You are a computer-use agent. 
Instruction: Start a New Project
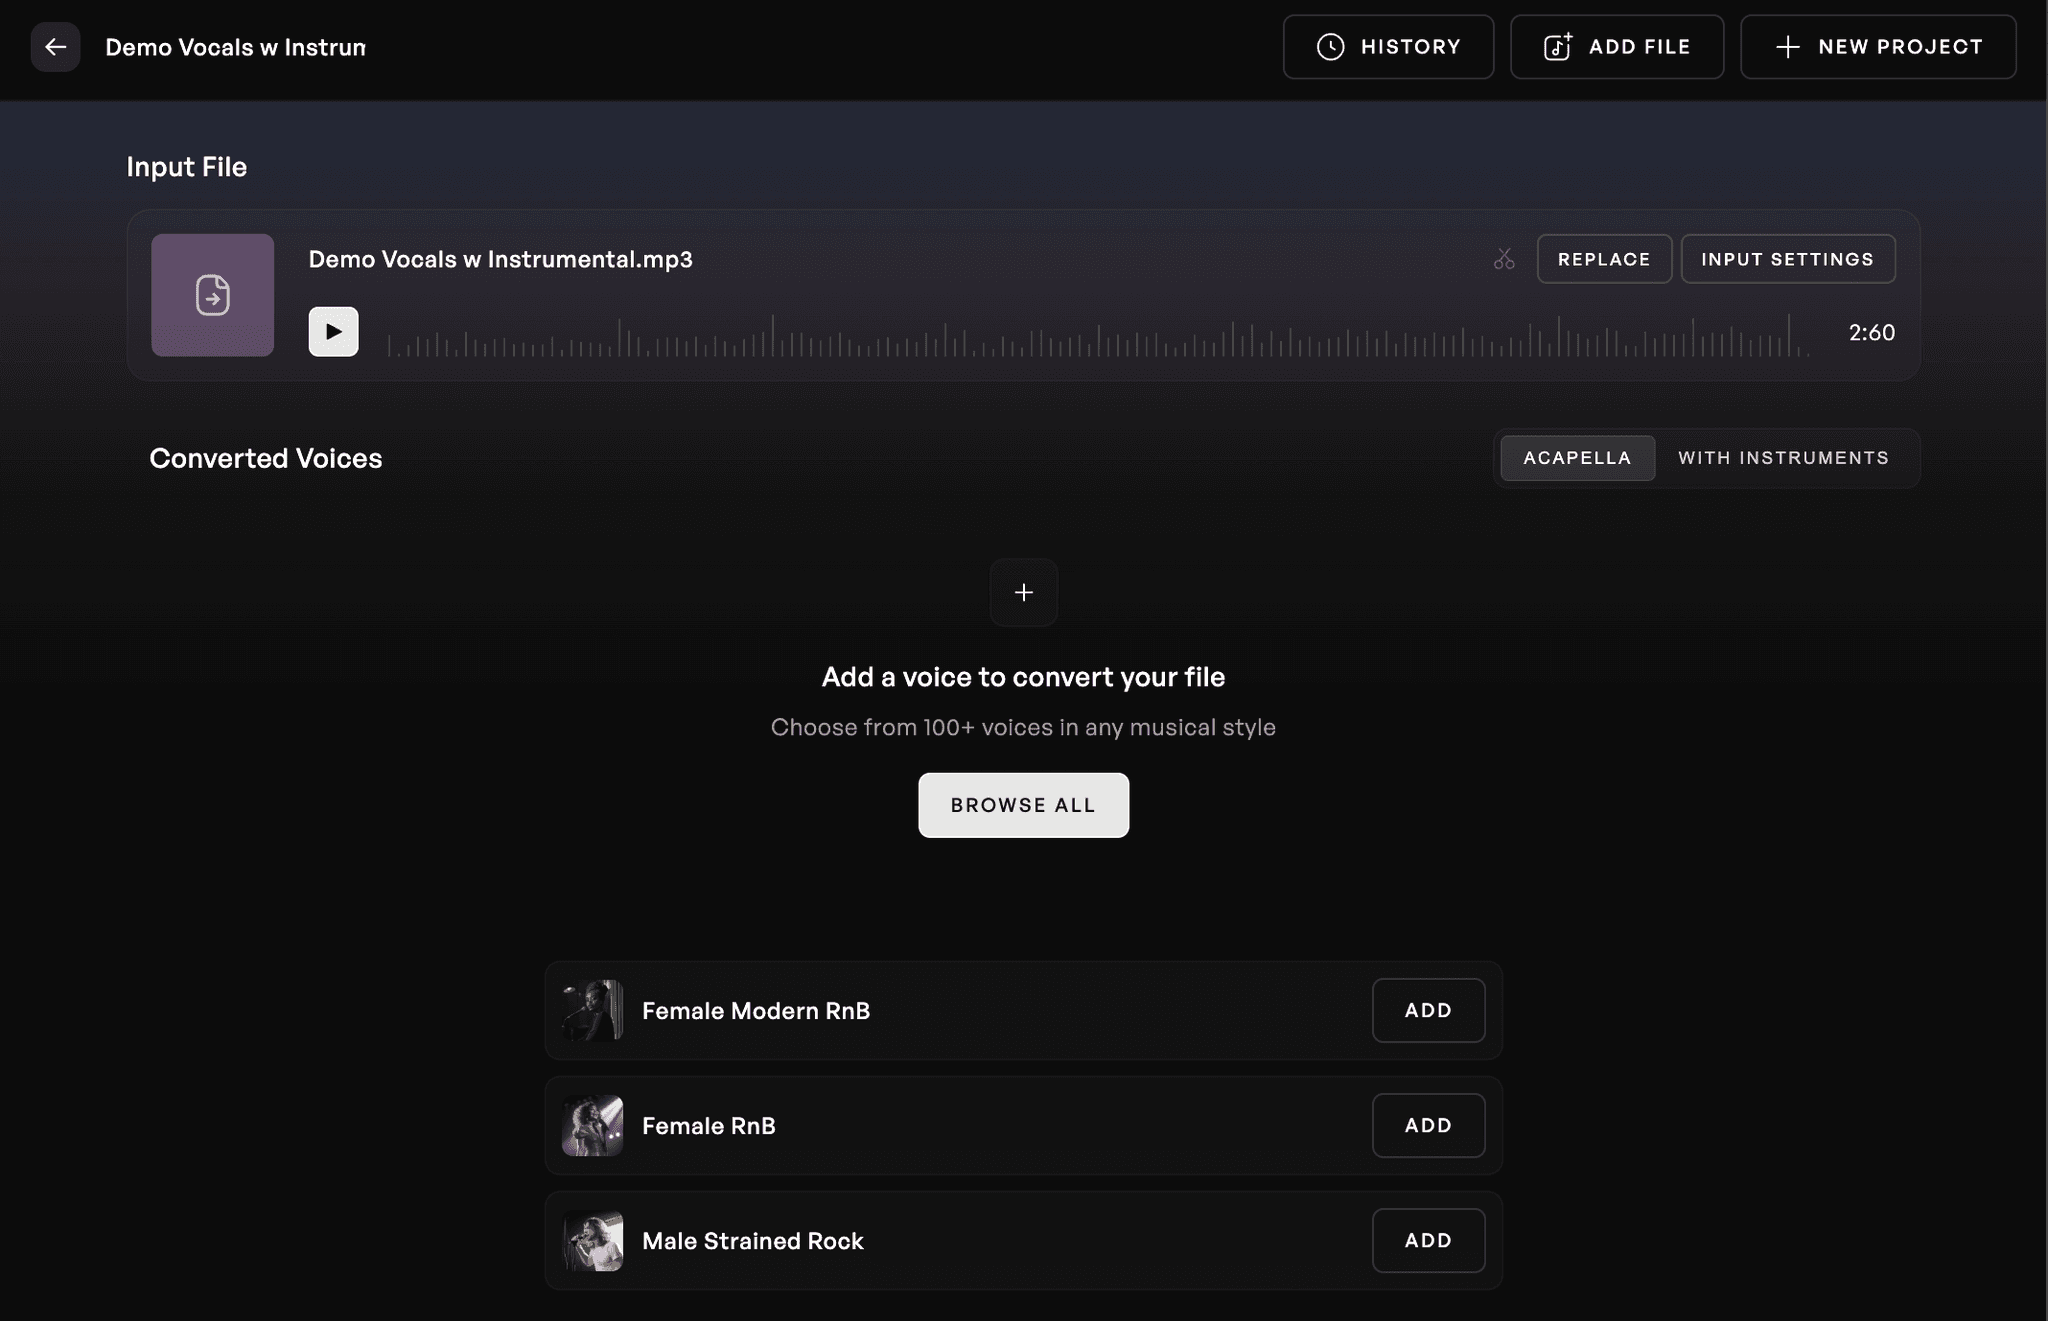1878,46
